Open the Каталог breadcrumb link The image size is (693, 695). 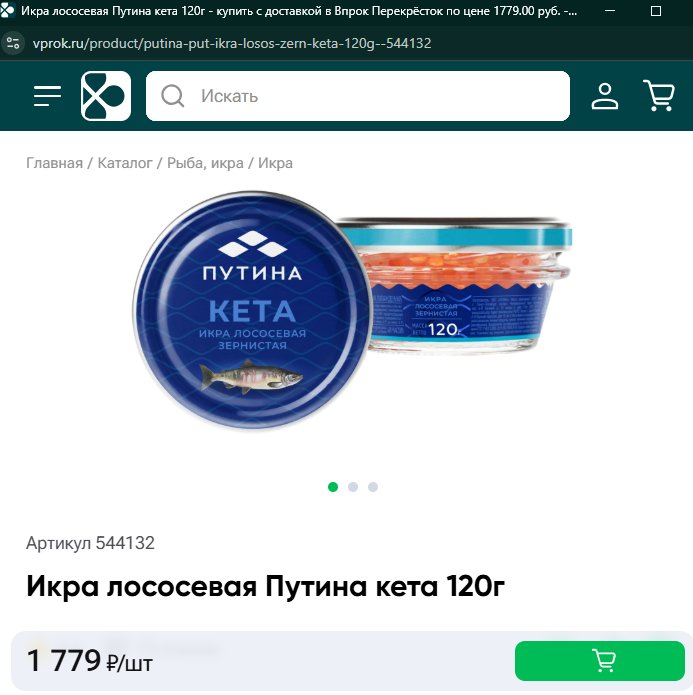click(125, 163)
